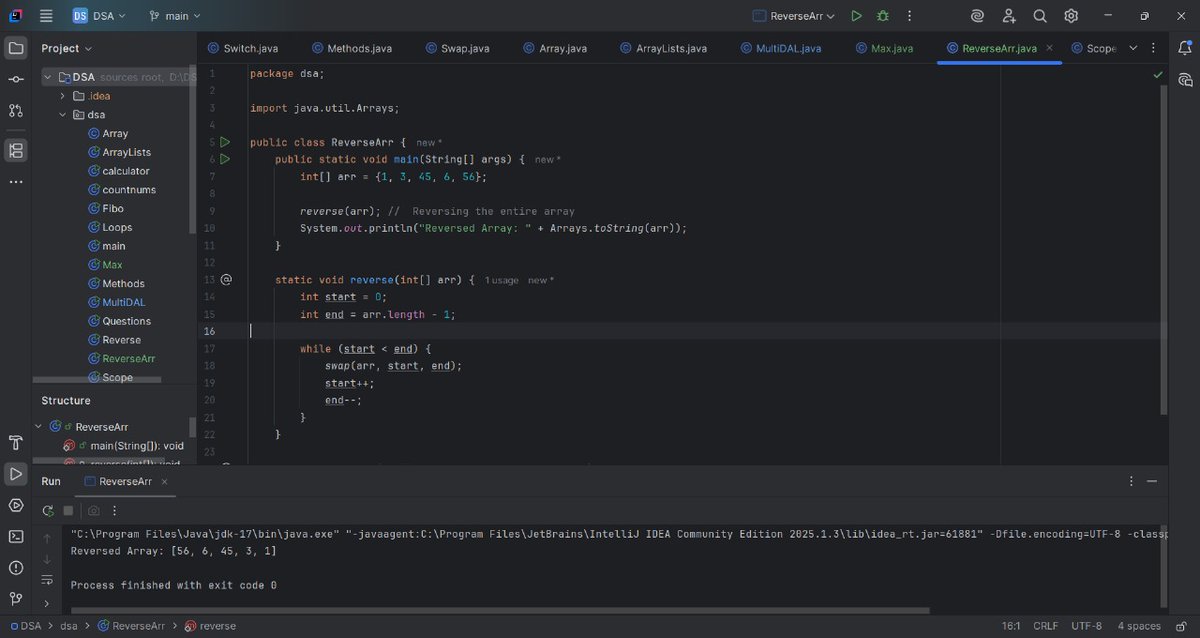Open Search Everywhere magnifier icon
This screenshot has width=1200, height=638.
tap(1040, 16)
